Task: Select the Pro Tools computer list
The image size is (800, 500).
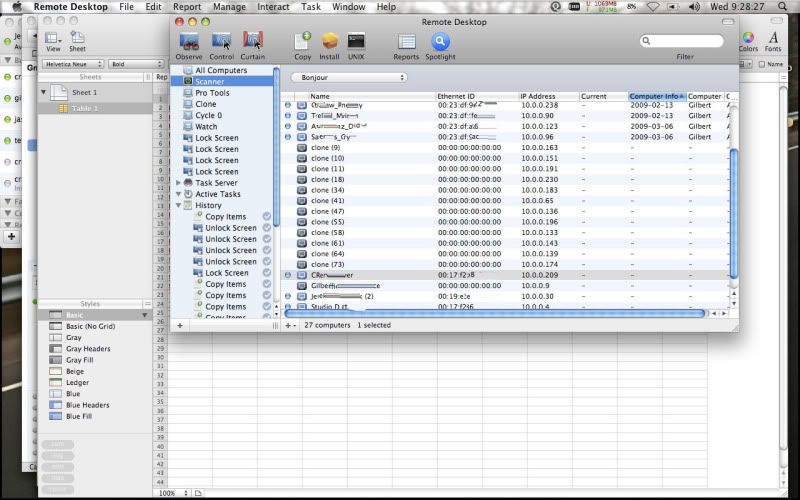Action: (213, 93)
